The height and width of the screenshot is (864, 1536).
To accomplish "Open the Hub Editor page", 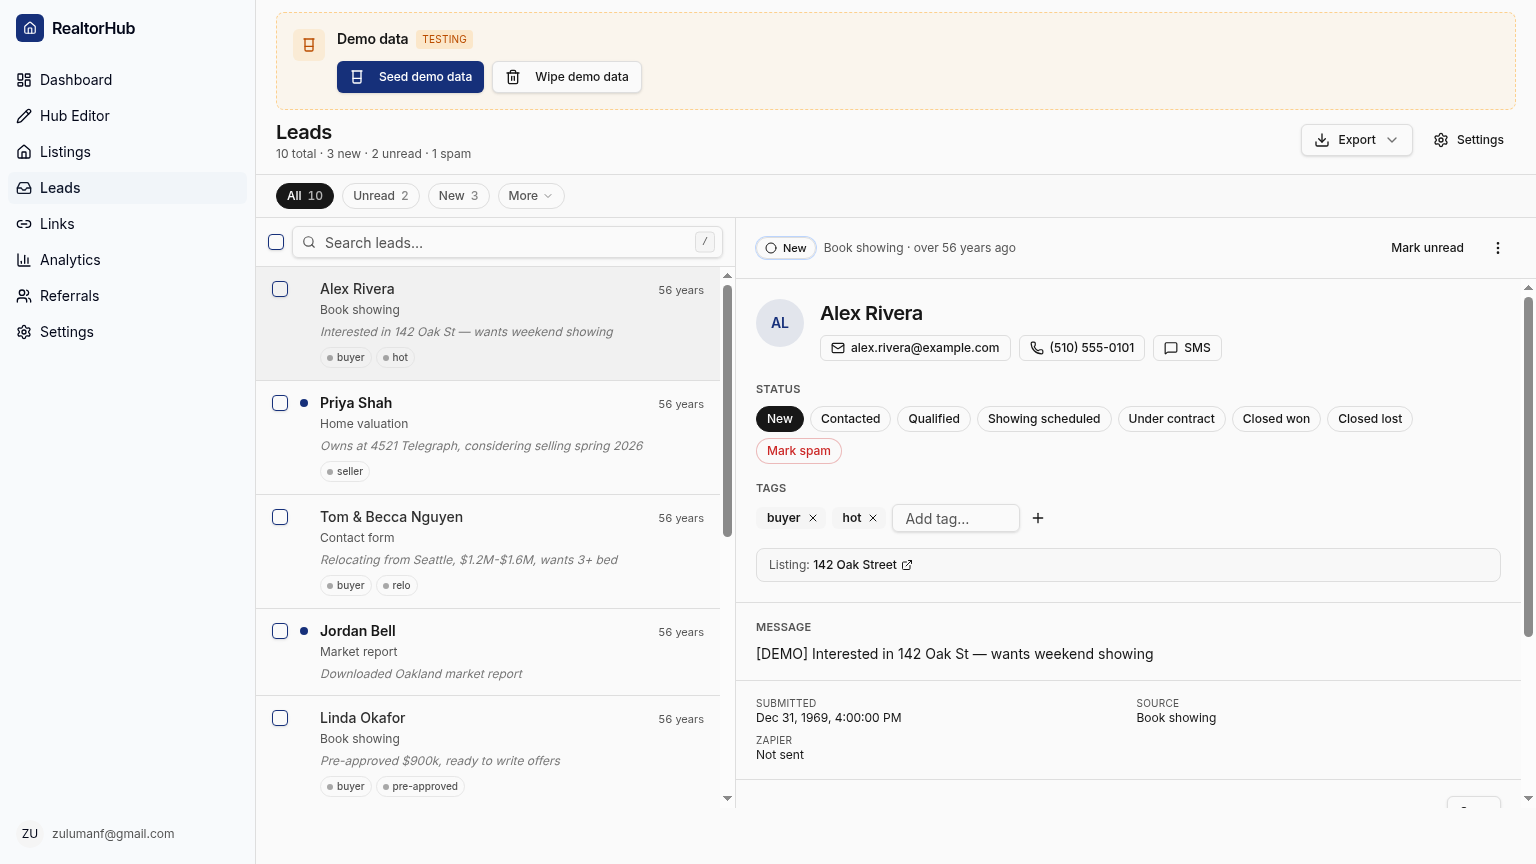I will tap(128, 116).
